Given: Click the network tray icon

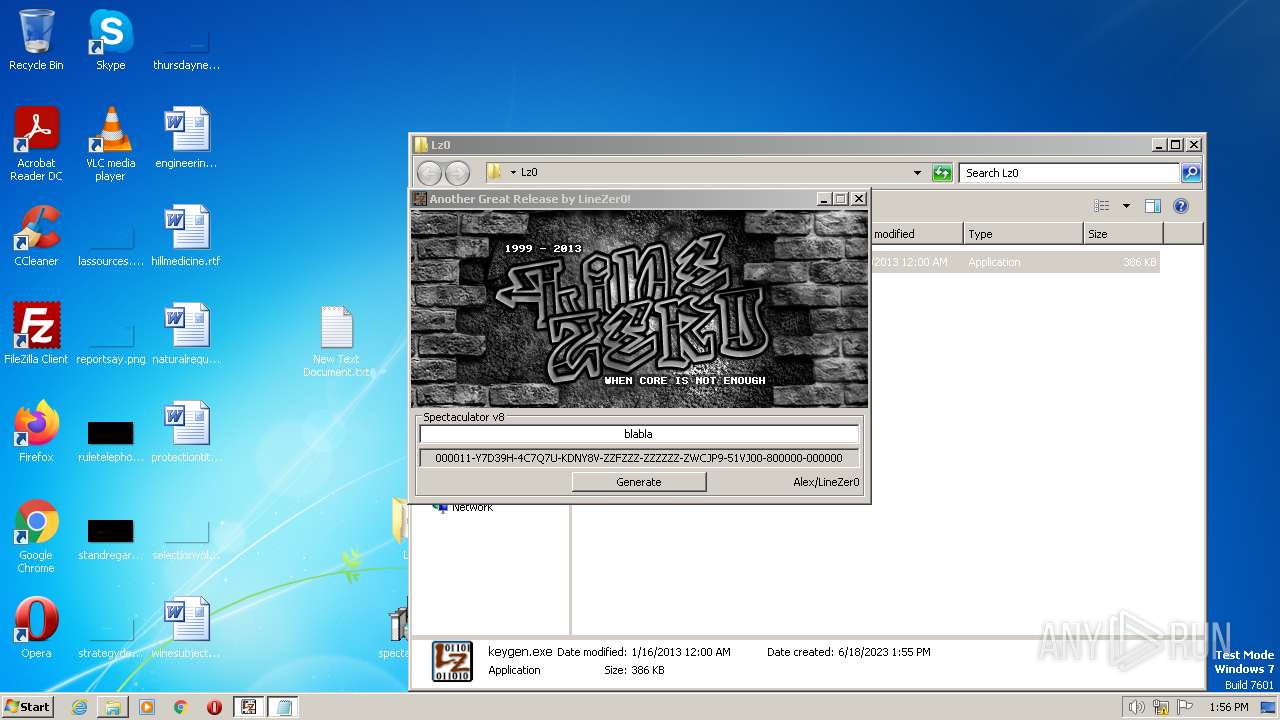Looking at the screenshot, I should click(x=1161, y=707).
